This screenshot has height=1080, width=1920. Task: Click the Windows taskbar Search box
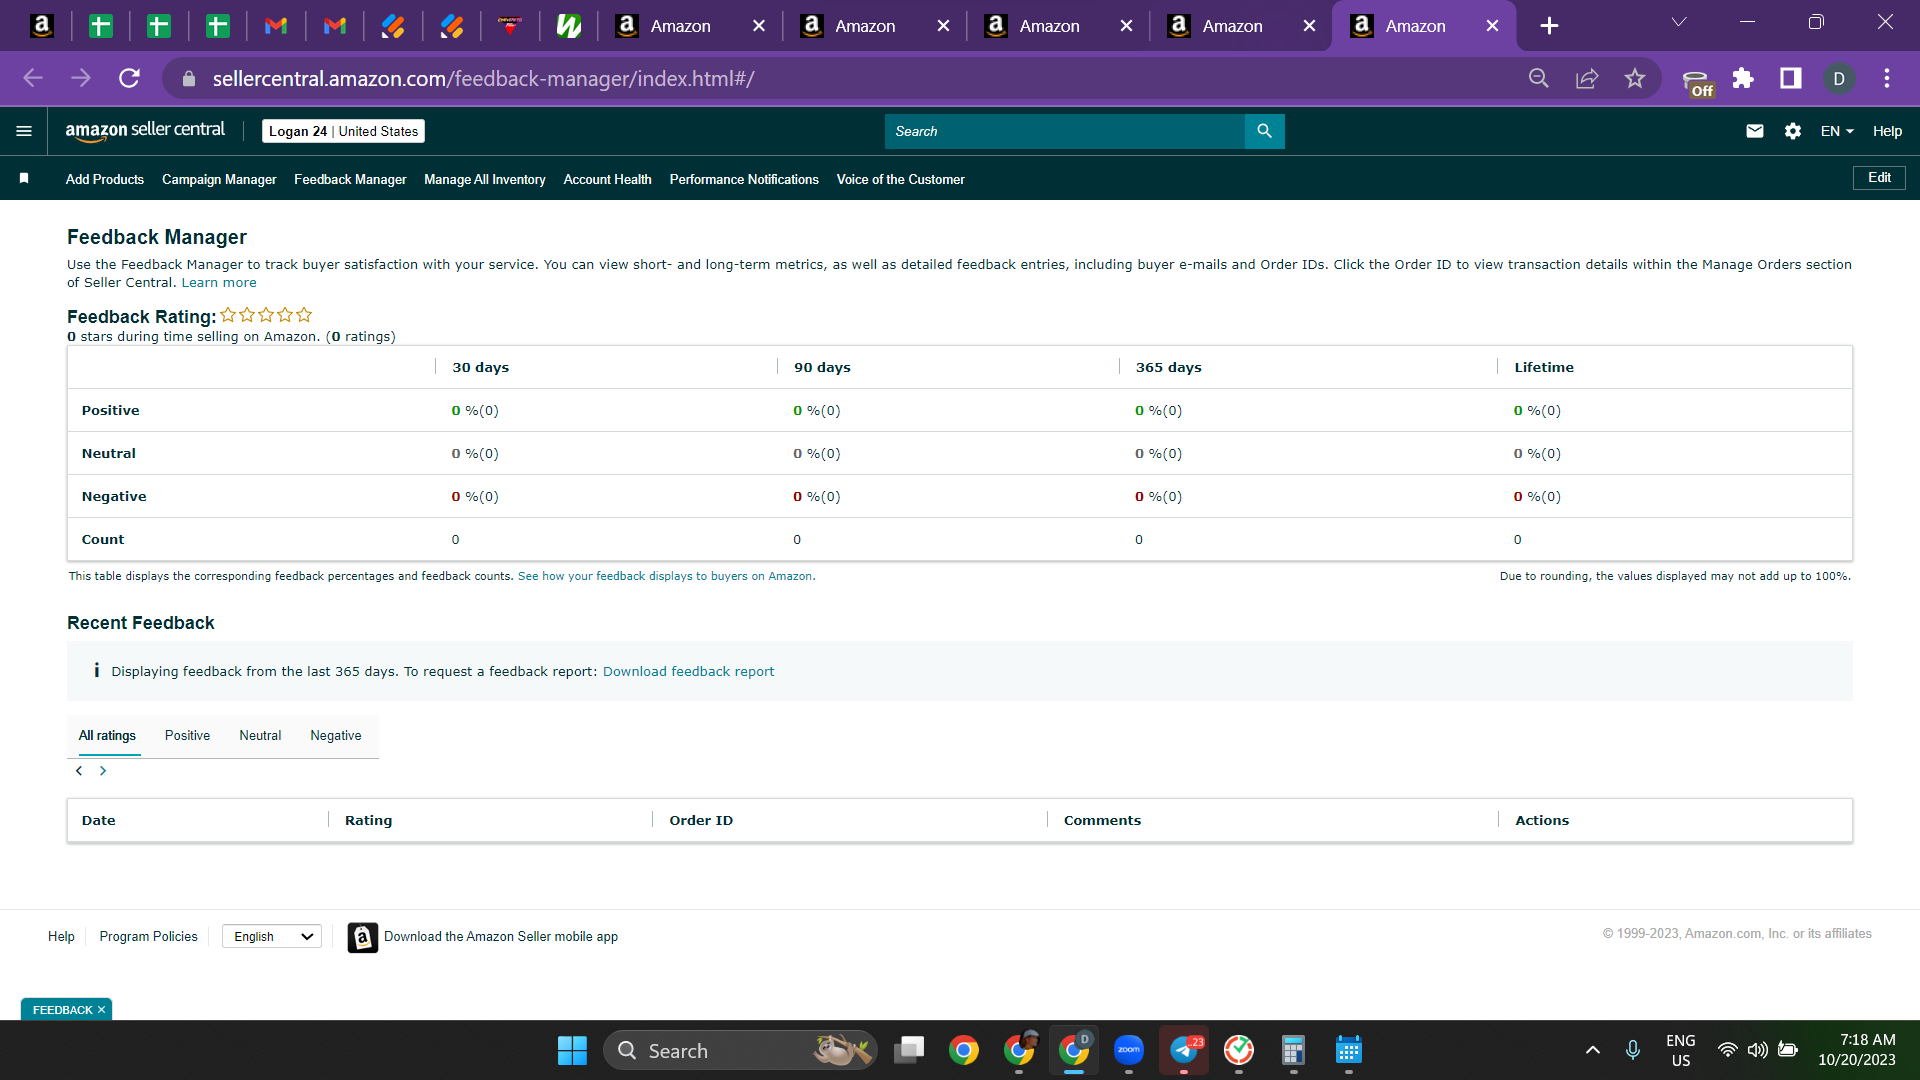(x=740, y=1050)
